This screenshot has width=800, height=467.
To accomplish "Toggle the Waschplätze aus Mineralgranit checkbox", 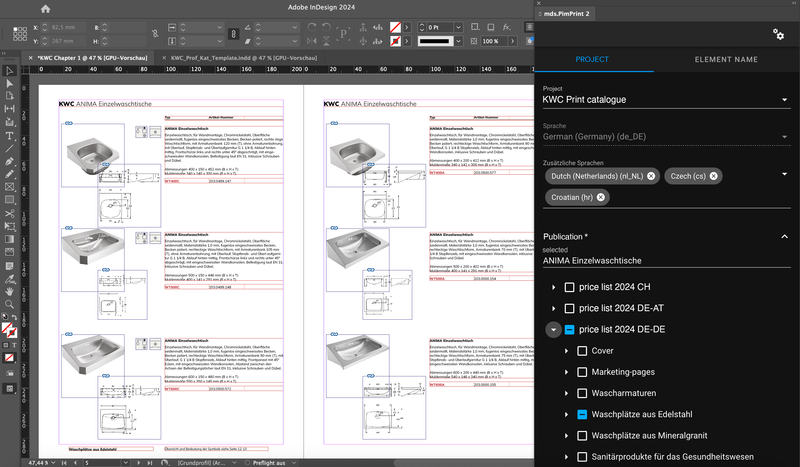I will click(x=581, y=435).
